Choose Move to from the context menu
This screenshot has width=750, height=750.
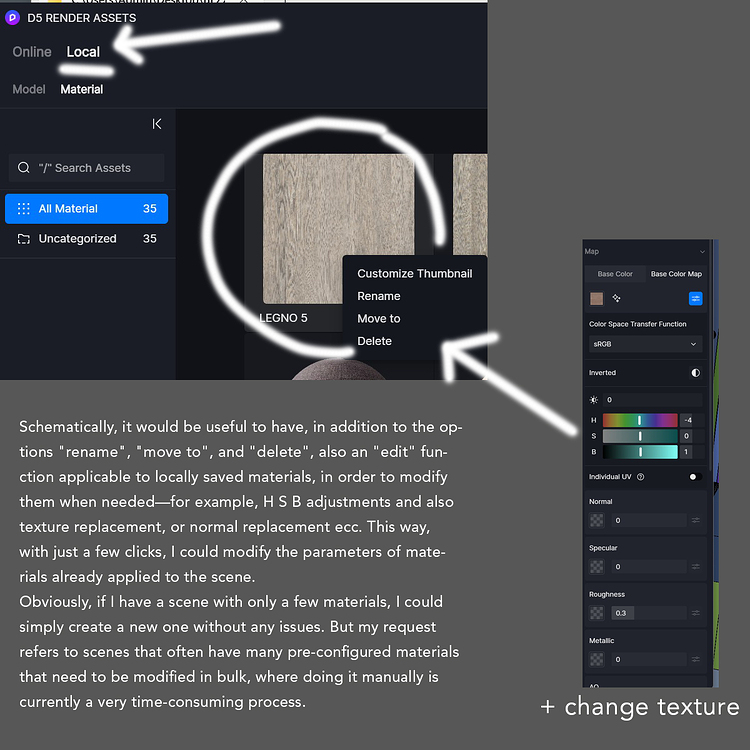tap(379, 319)
